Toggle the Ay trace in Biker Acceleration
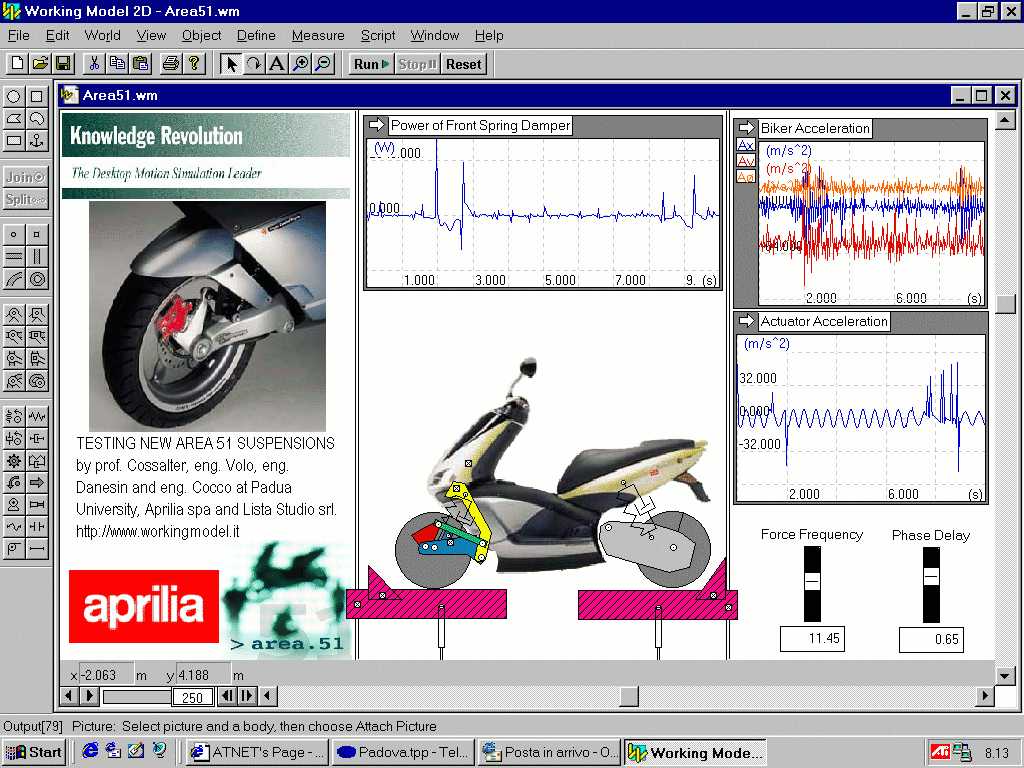The image size is (1024, 768). pos(746,161)
